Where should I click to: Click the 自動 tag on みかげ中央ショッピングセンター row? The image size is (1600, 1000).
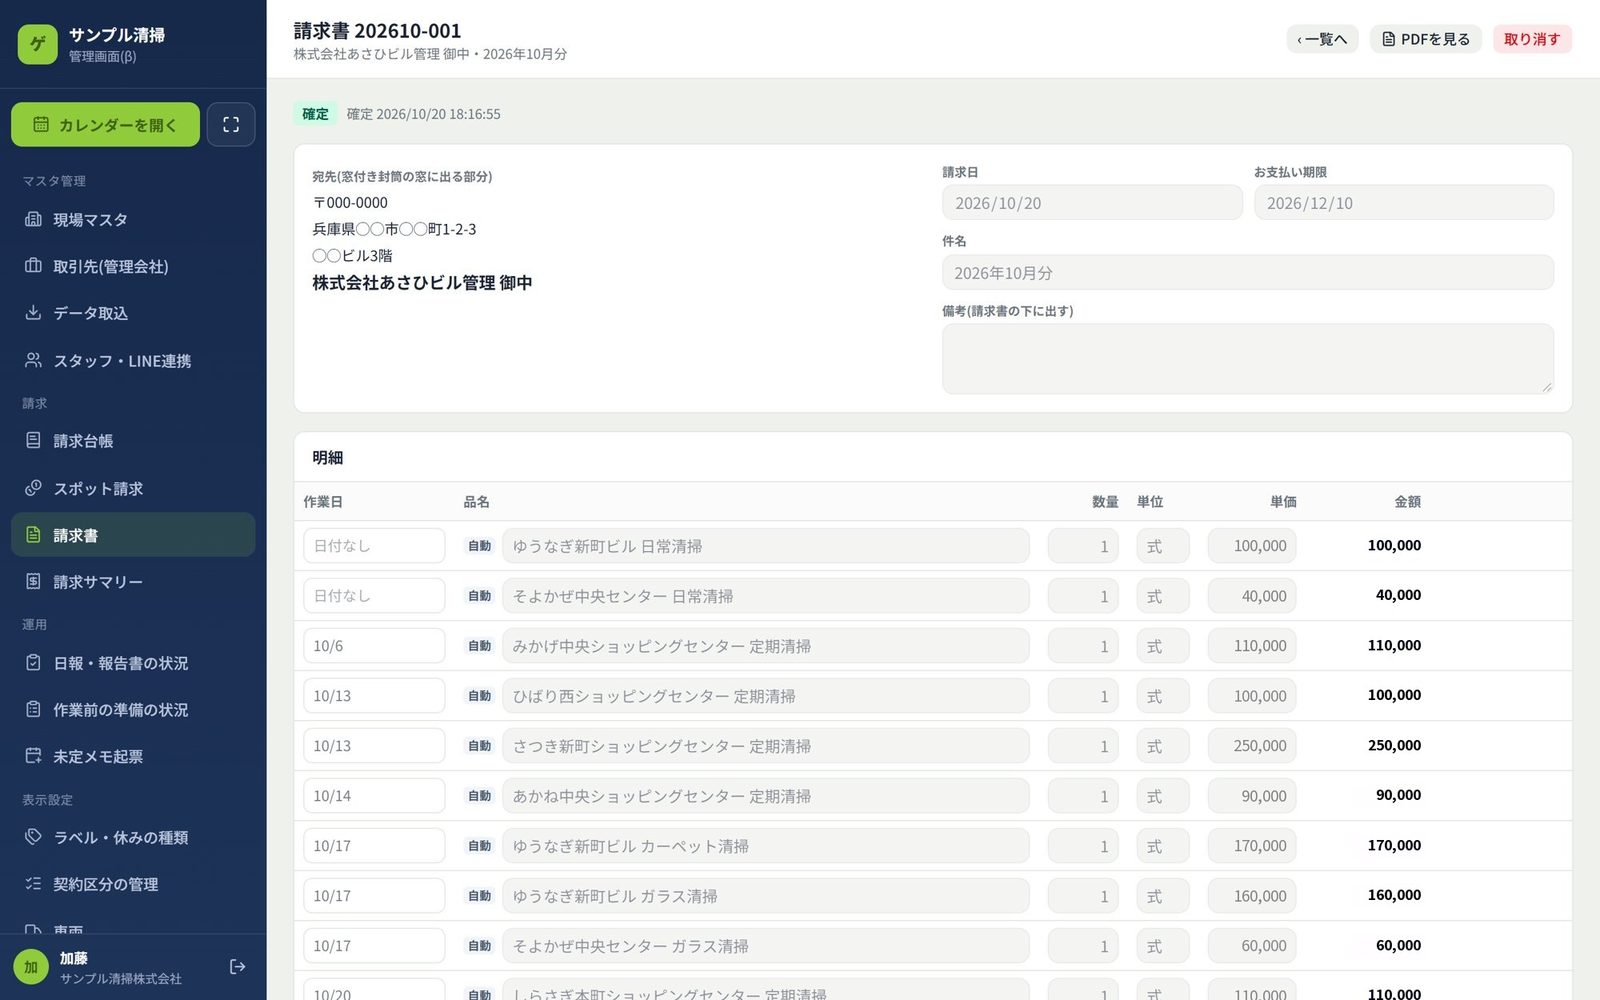coord(480,646)
